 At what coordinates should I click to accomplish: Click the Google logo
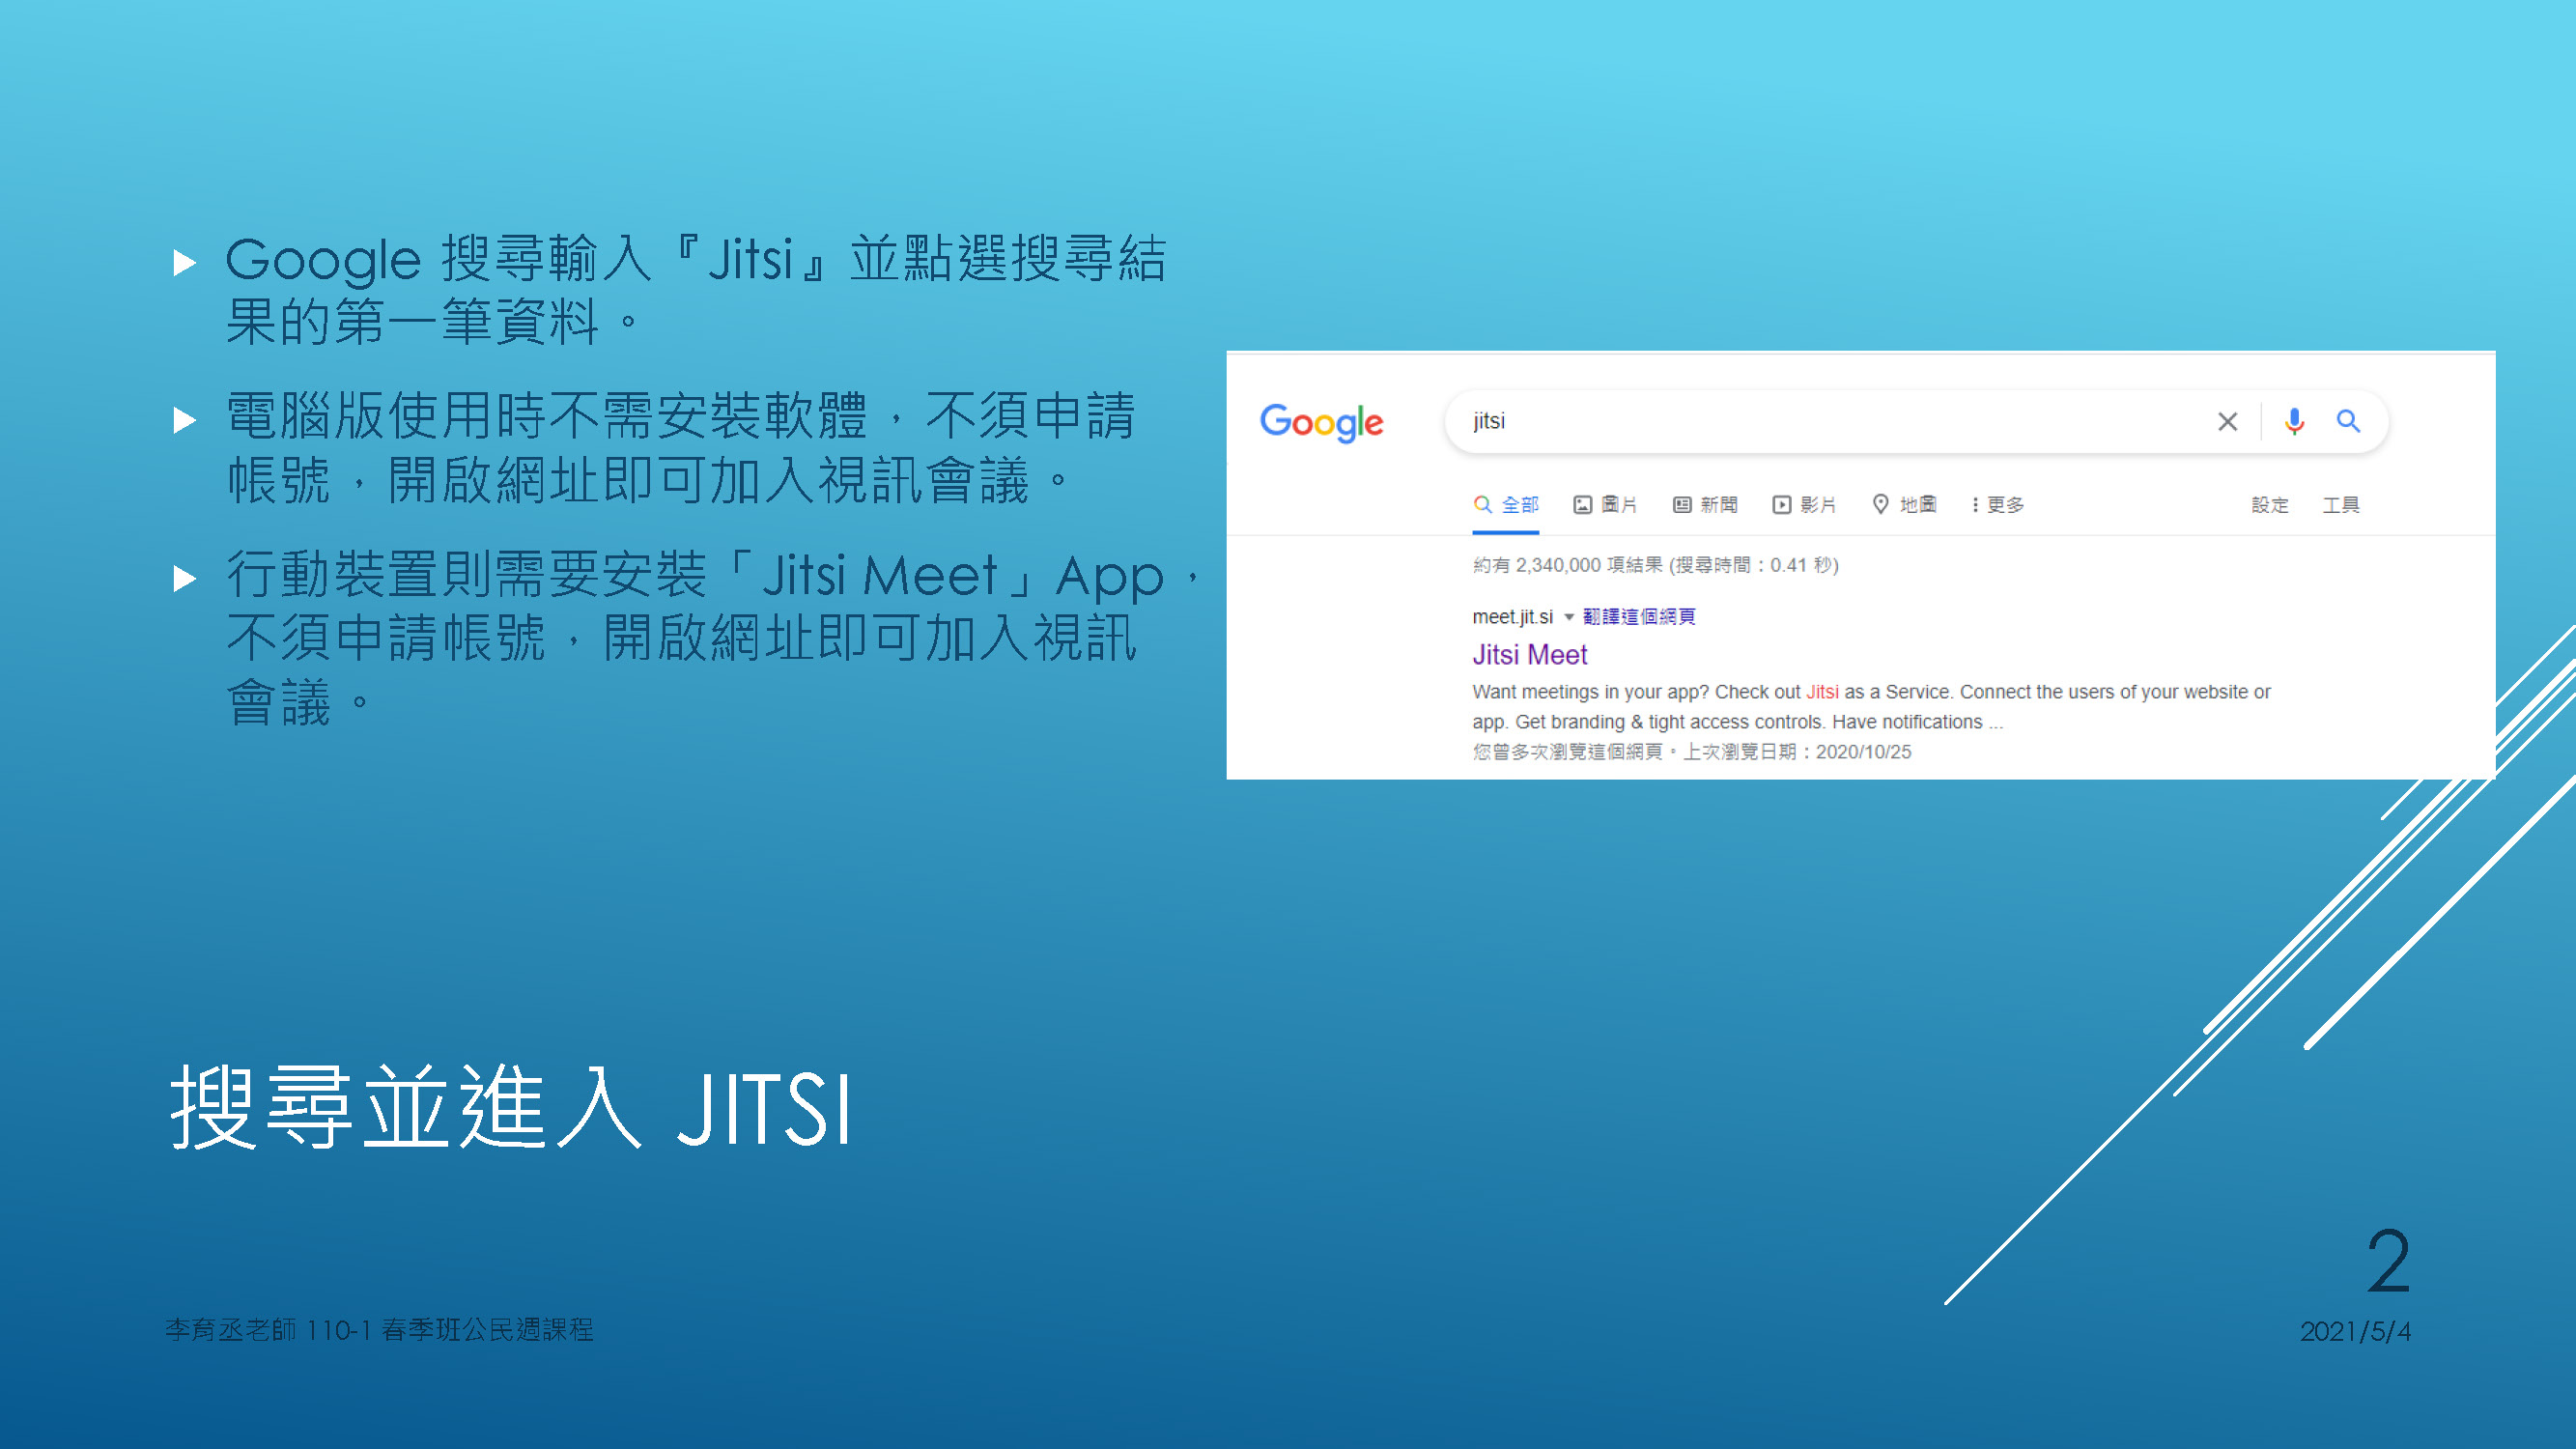pos(1321,422)
